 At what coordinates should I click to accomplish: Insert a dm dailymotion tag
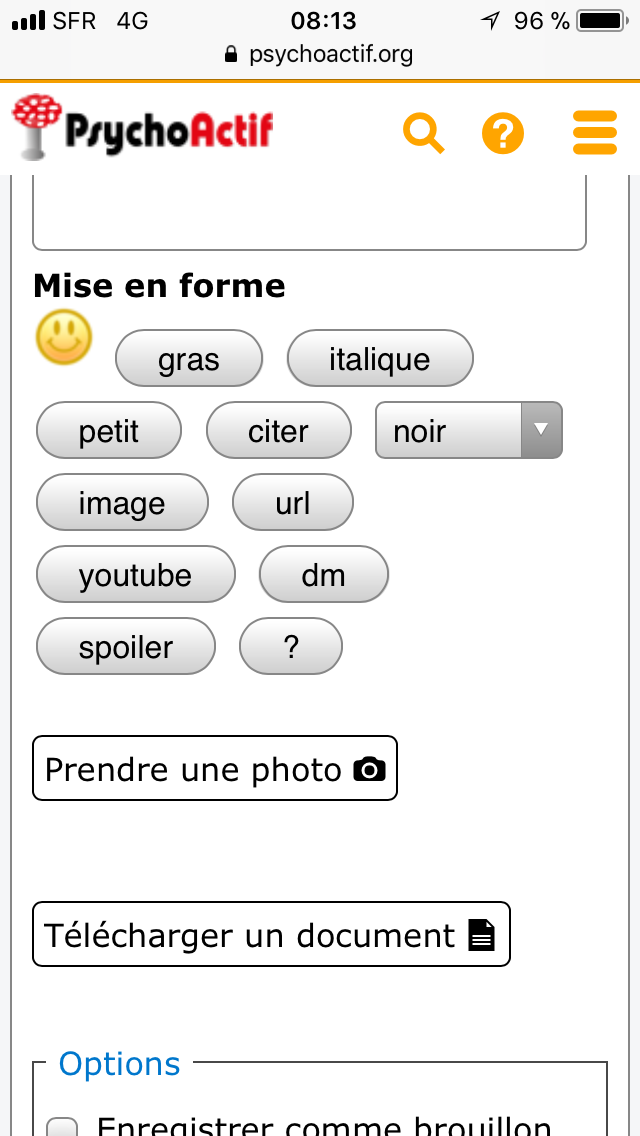(x=324, y=574)
